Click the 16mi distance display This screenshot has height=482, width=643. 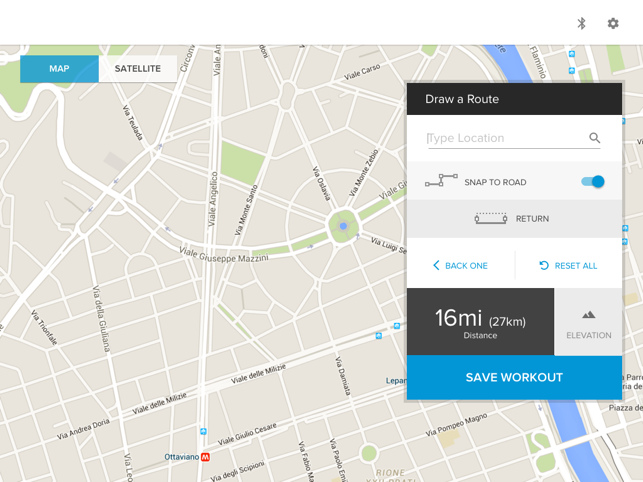coord(480,322)
